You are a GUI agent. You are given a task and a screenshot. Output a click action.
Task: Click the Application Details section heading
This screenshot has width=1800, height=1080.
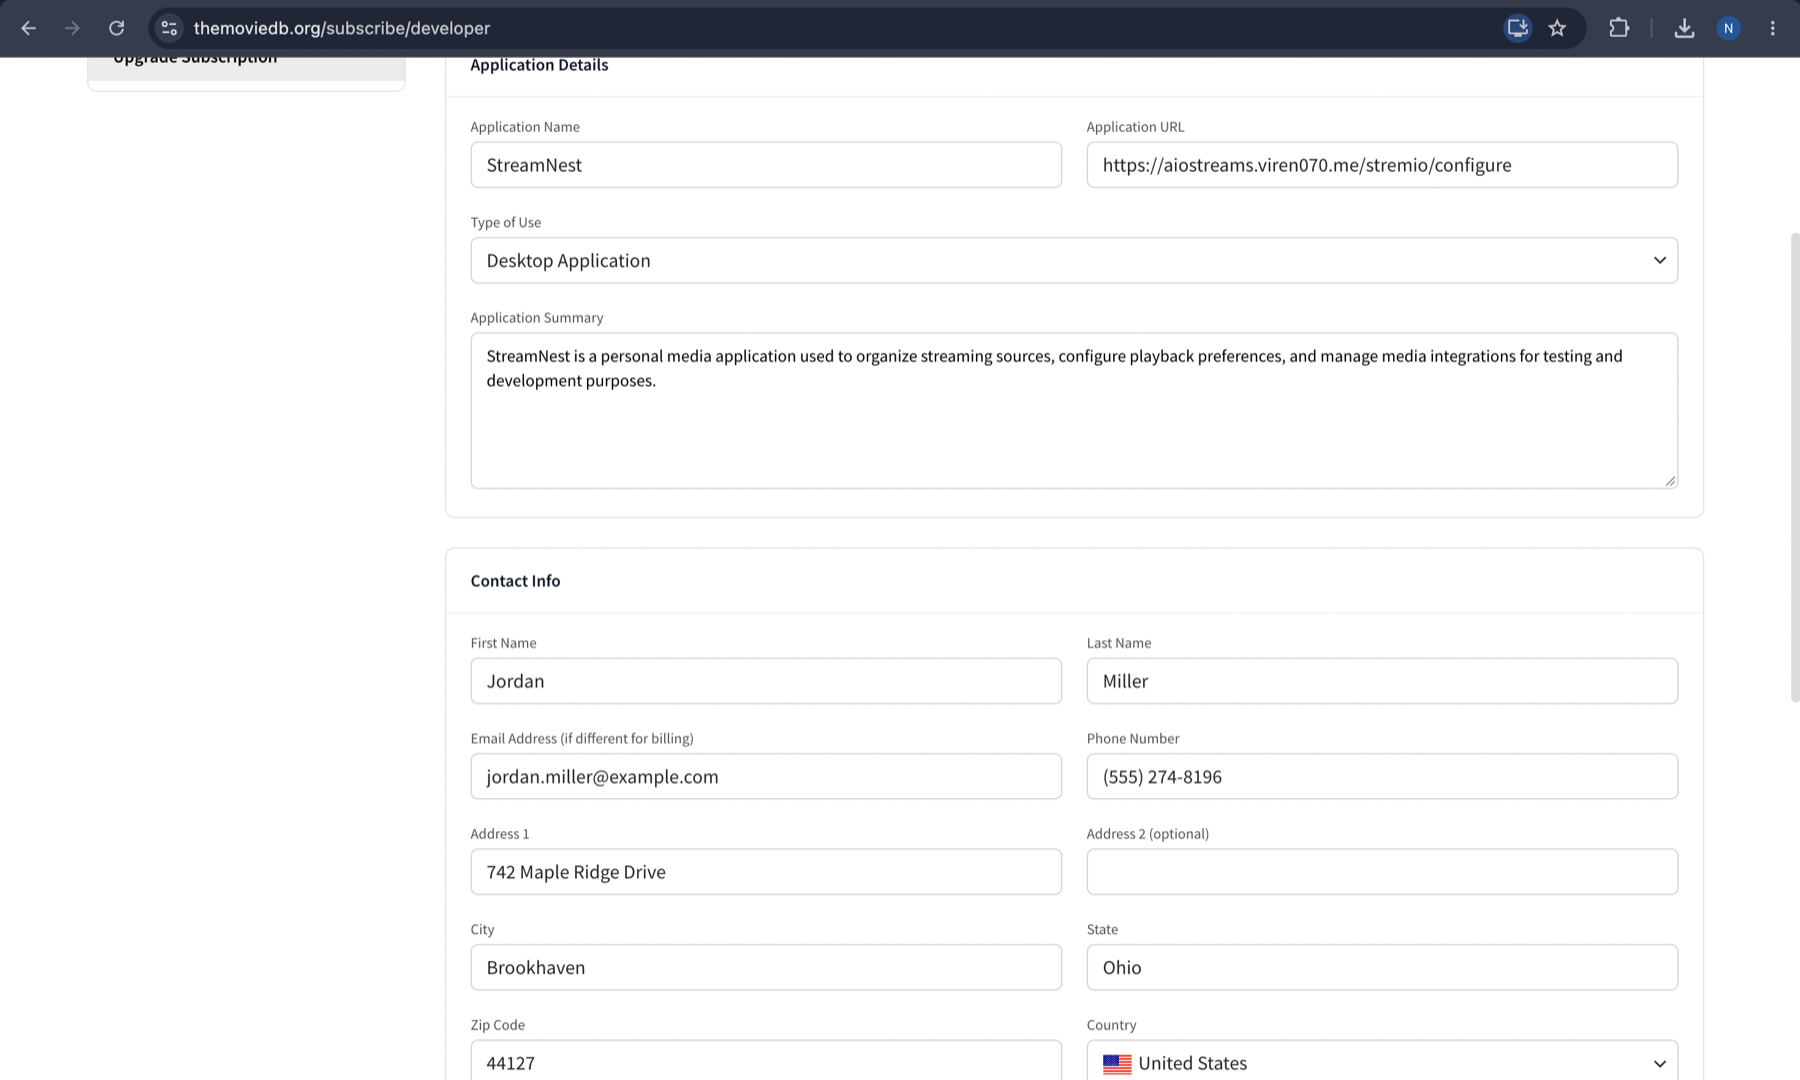coord(539,65)
